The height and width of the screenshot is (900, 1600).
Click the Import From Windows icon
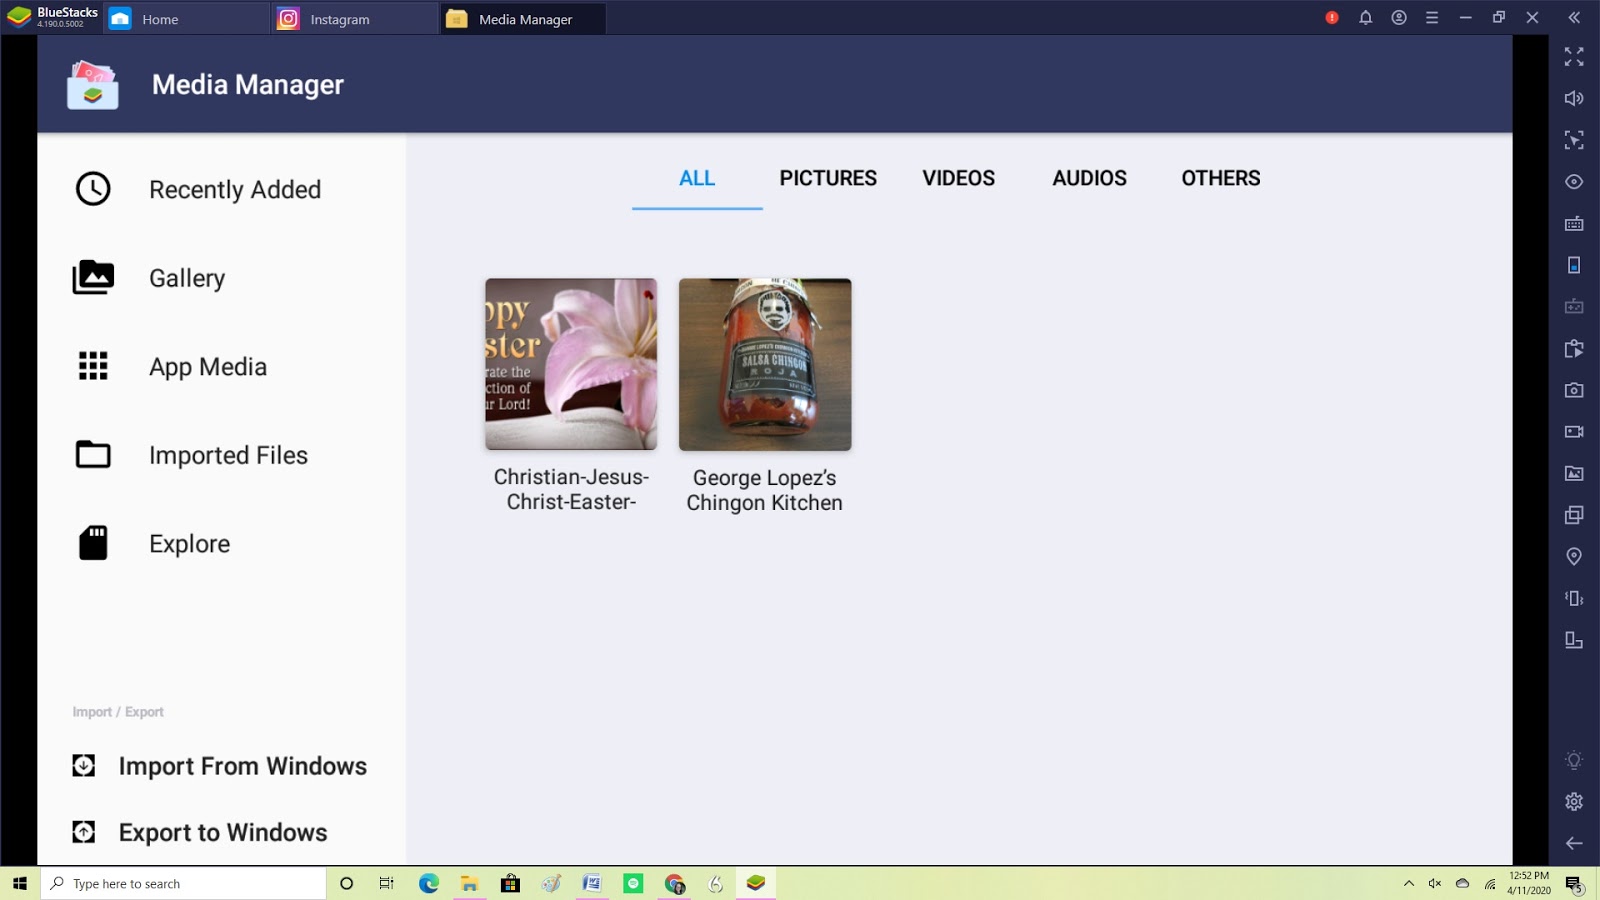84,765
